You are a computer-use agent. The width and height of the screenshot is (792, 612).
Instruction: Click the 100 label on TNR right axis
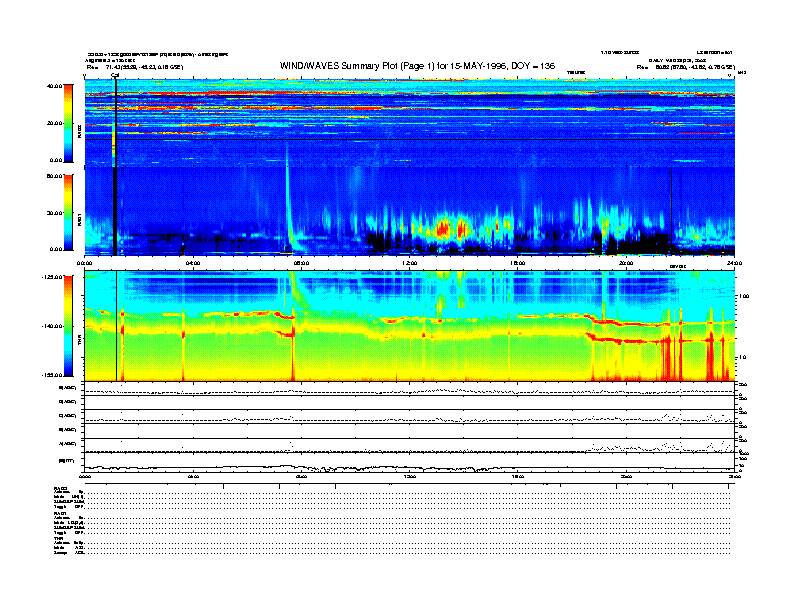pos(744,296)
